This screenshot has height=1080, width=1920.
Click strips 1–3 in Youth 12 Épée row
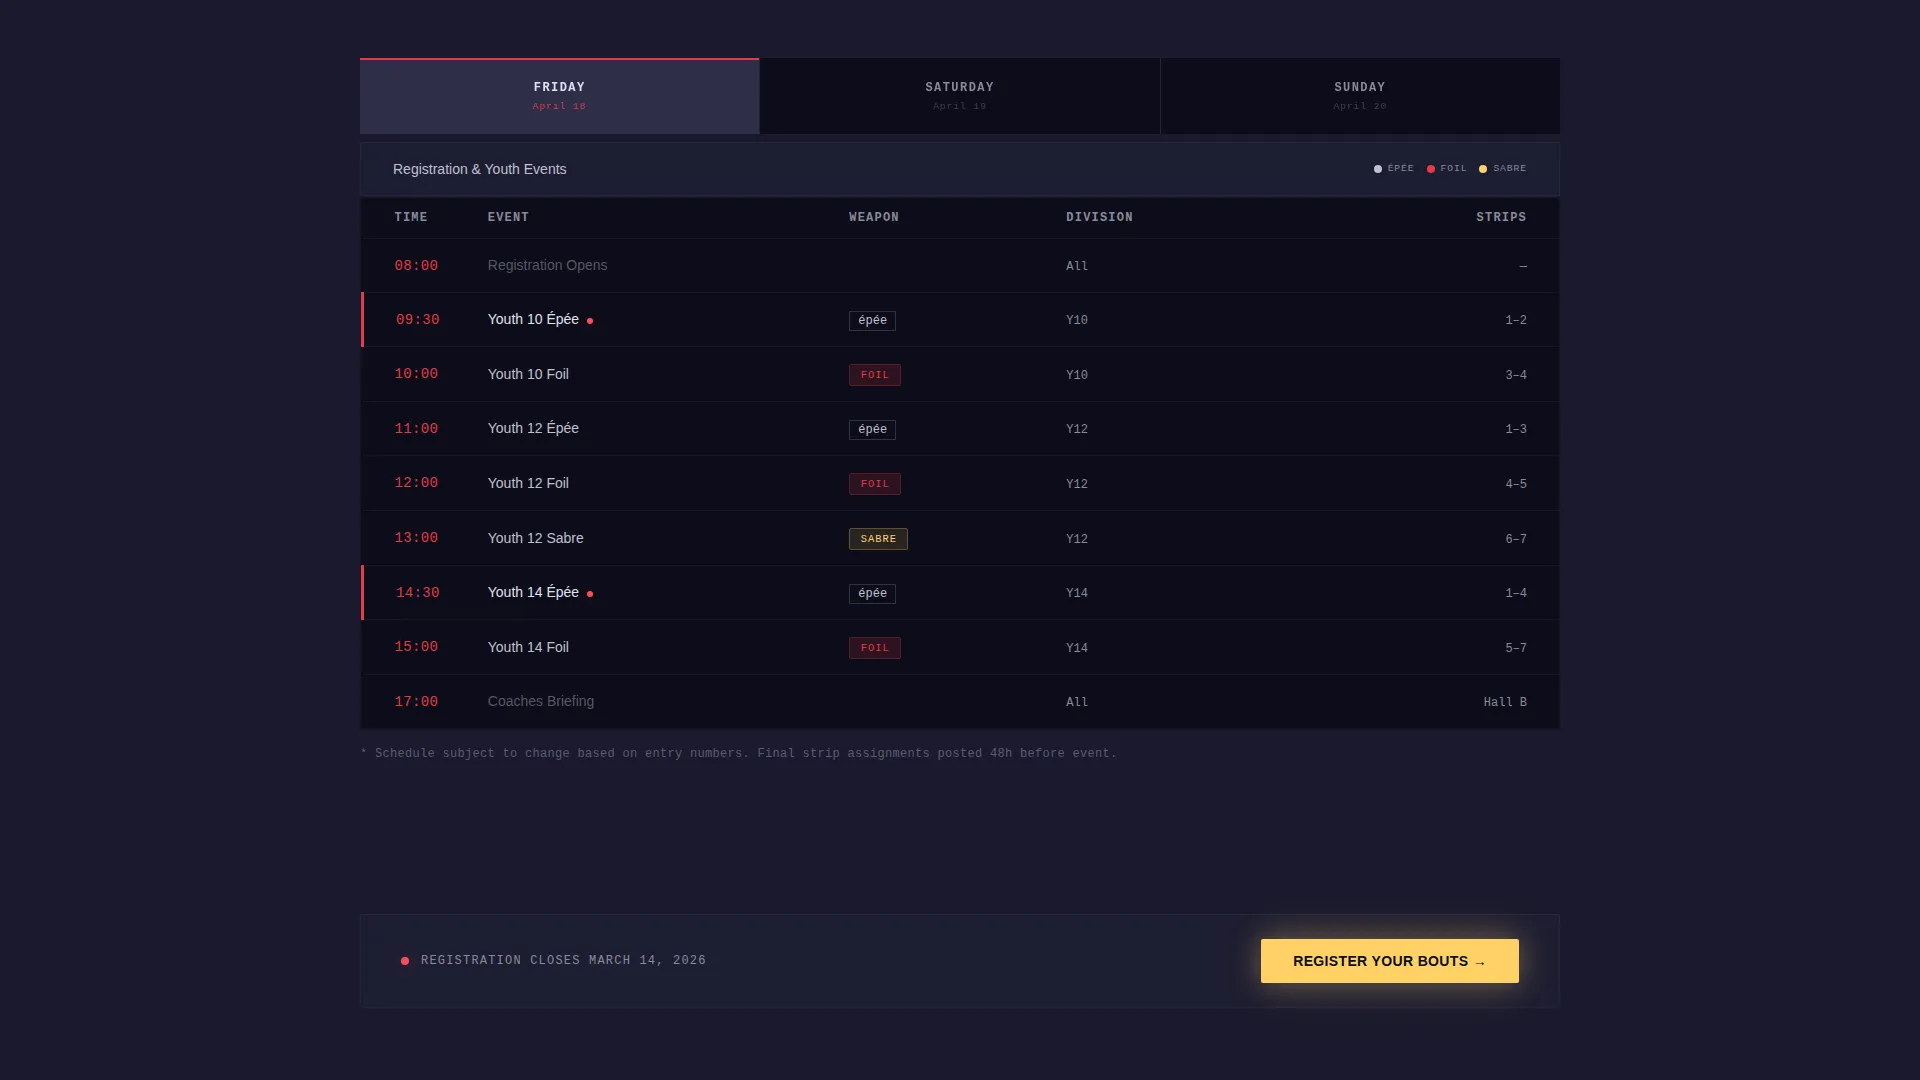[x=1516, y=429]
